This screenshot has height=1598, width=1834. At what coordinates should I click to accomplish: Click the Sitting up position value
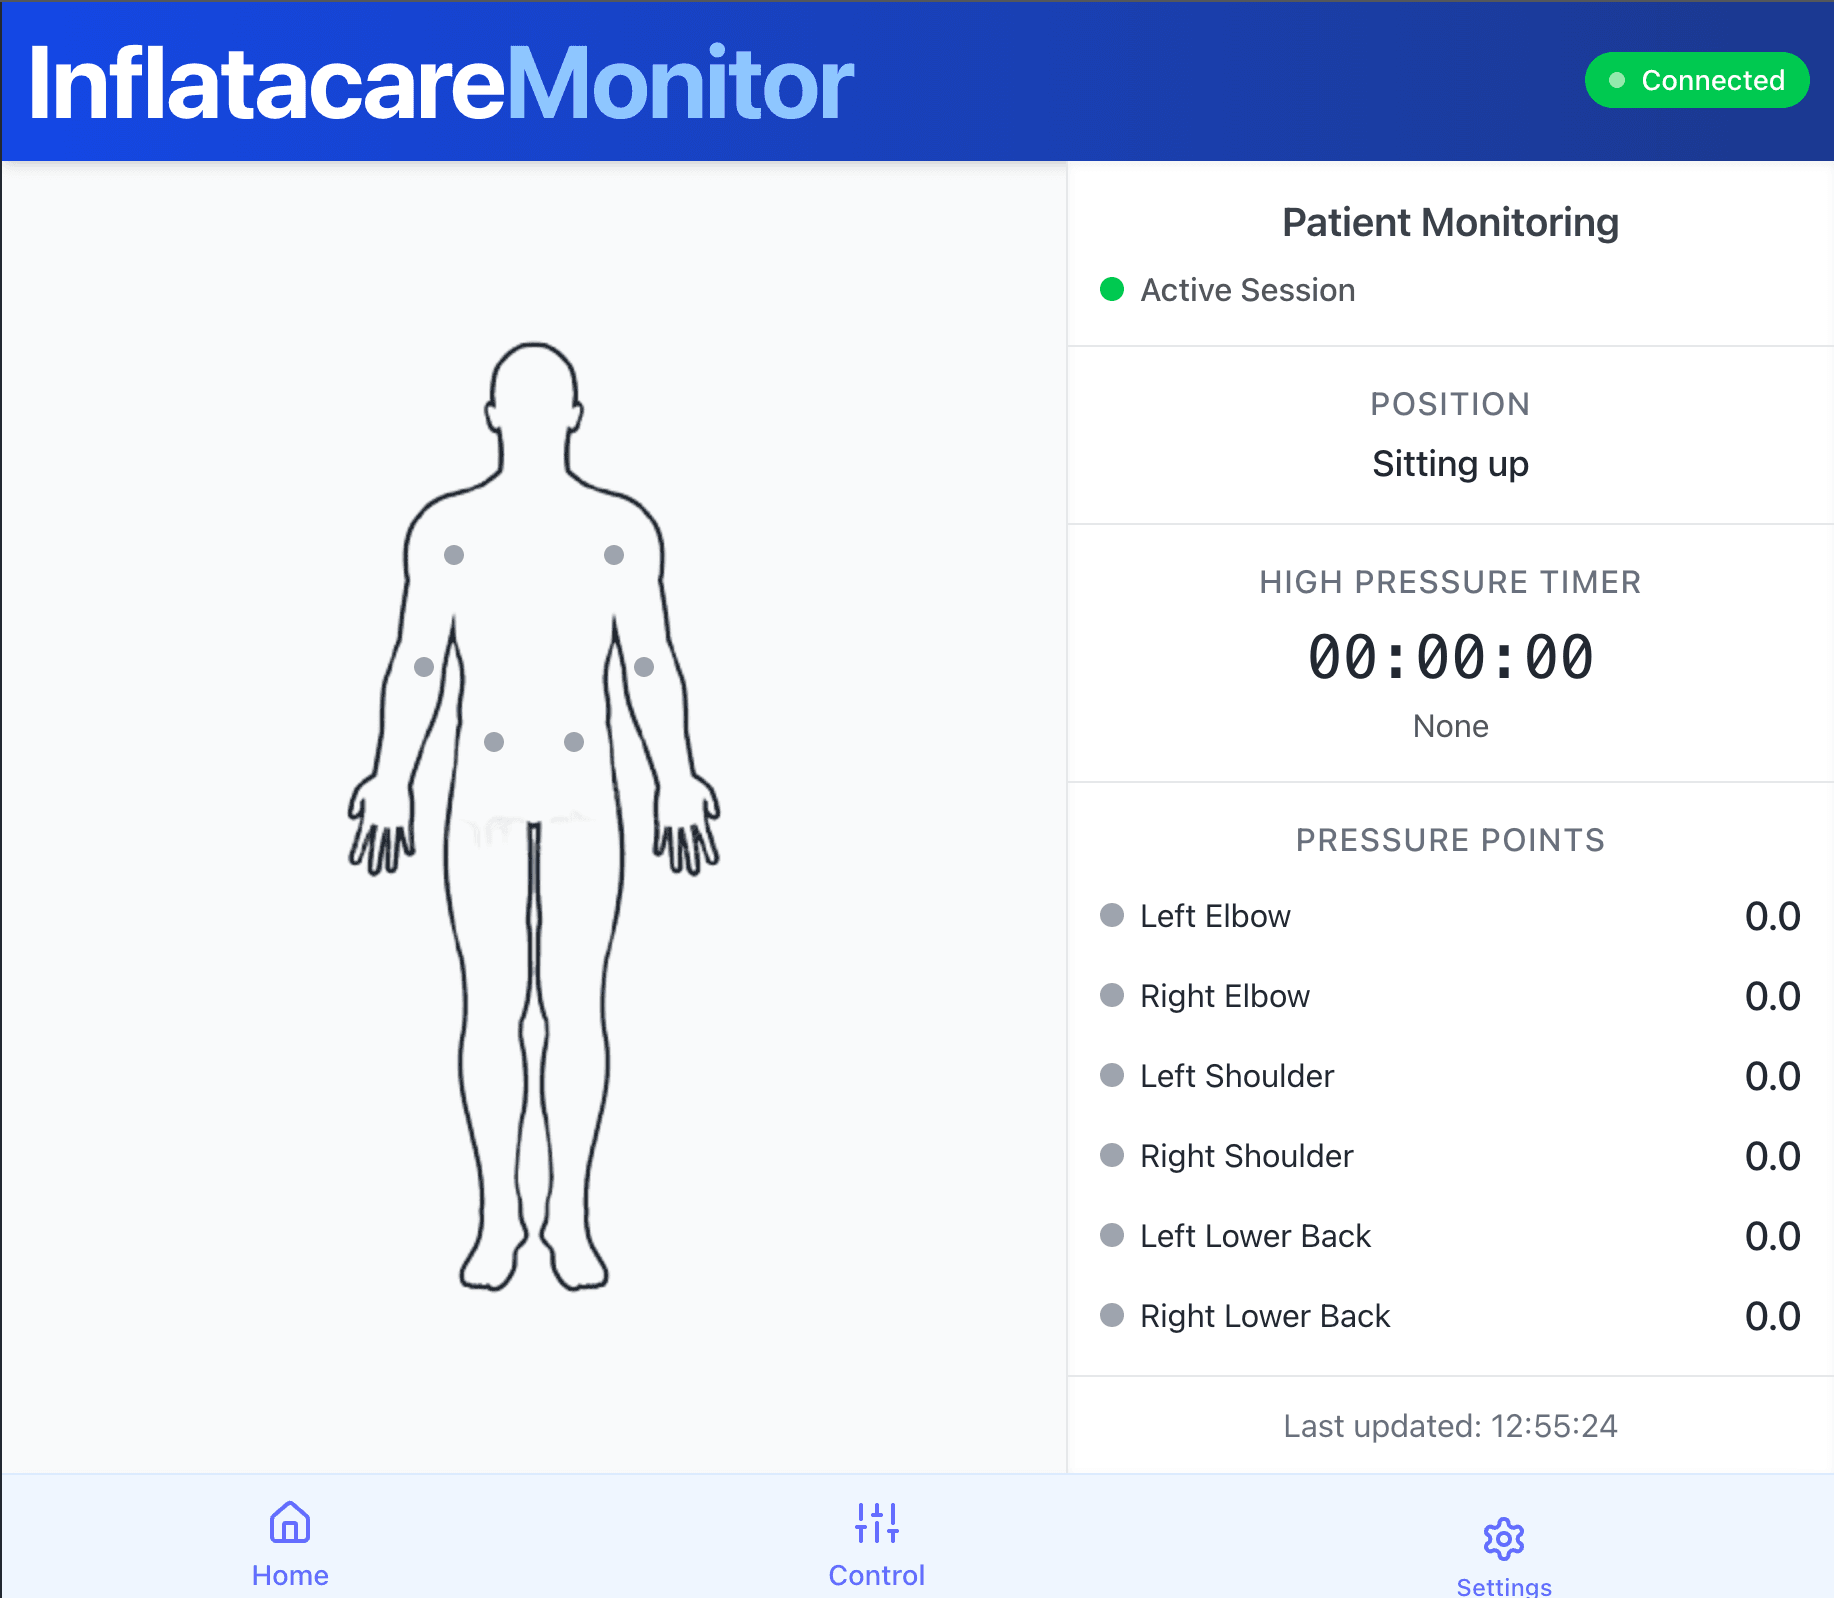[x=1450, y=464]
